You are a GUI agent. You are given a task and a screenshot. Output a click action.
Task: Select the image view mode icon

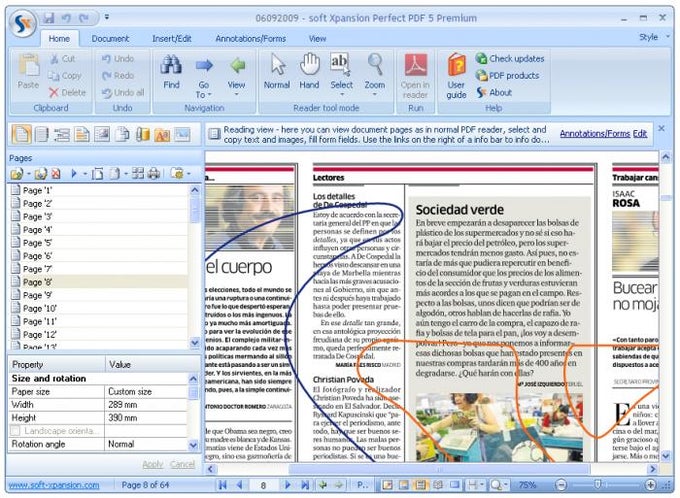[102, 134]
